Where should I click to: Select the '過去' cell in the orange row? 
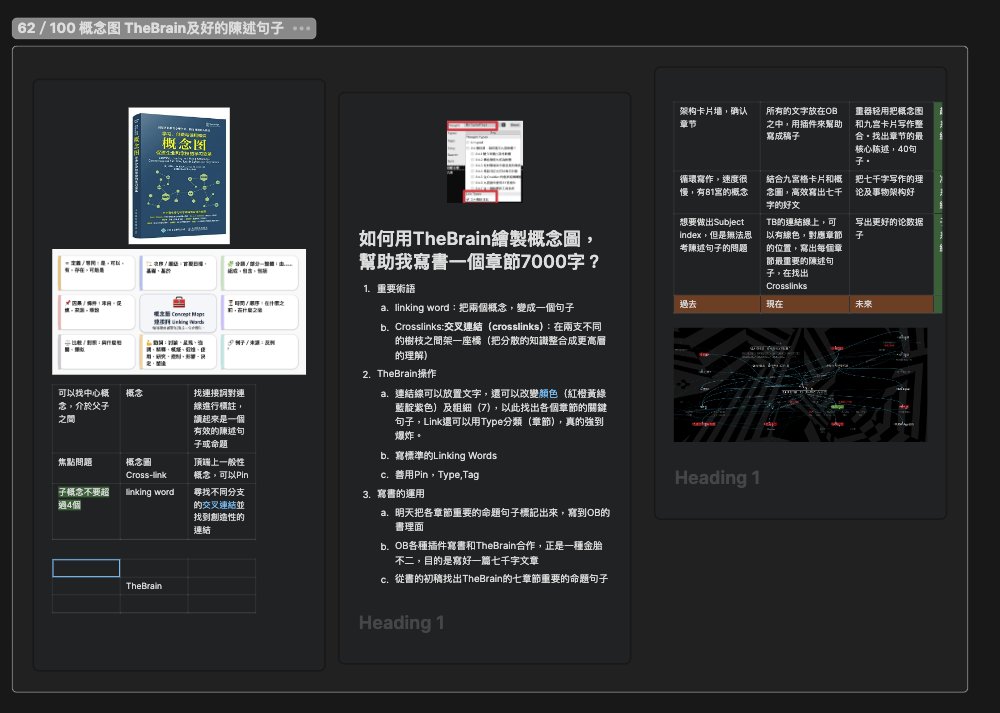(716, 304)
